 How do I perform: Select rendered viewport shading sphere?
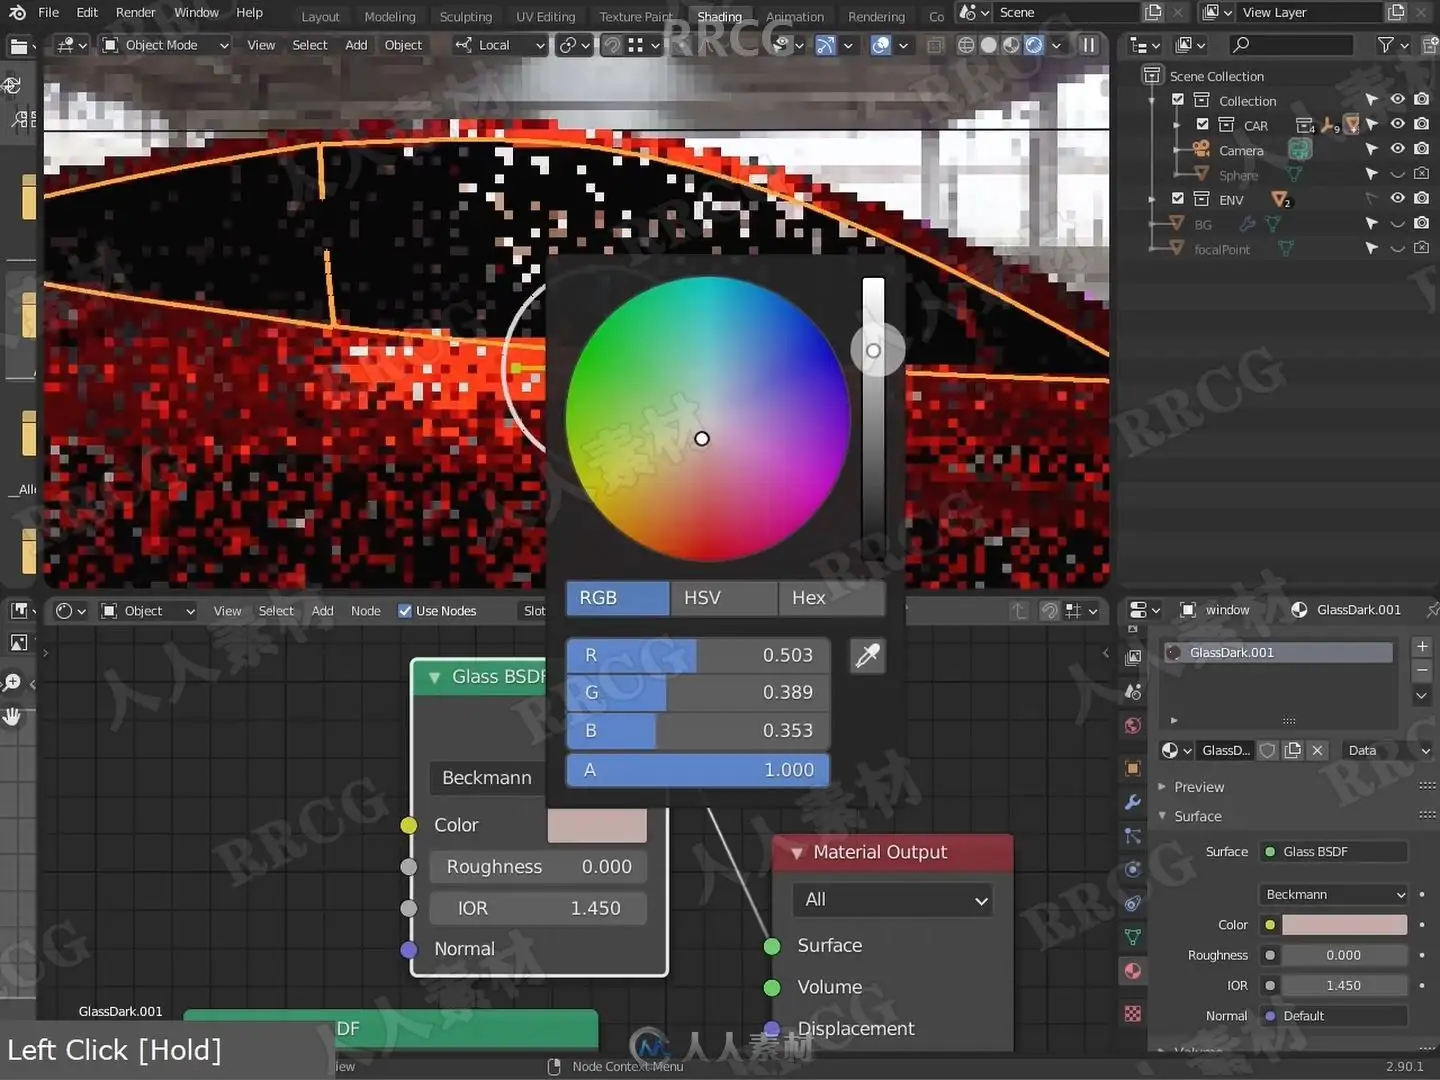[1034, 45]
